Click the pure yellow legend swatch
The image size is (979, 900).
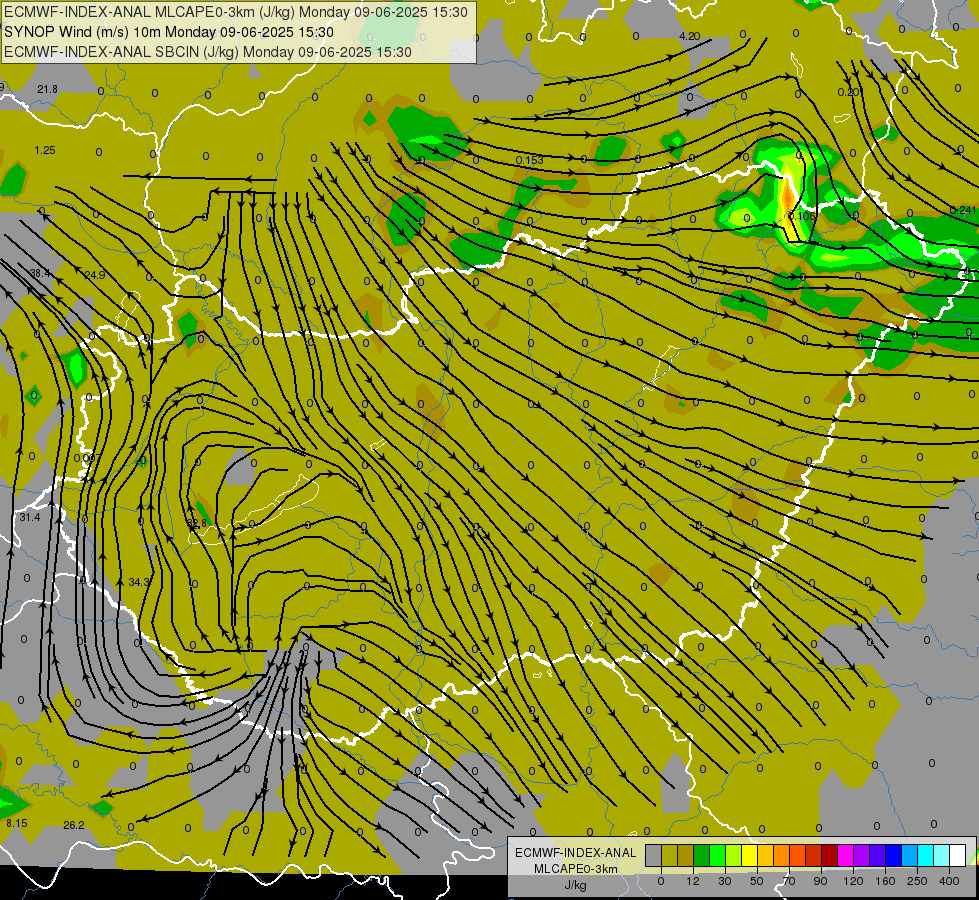750,855
